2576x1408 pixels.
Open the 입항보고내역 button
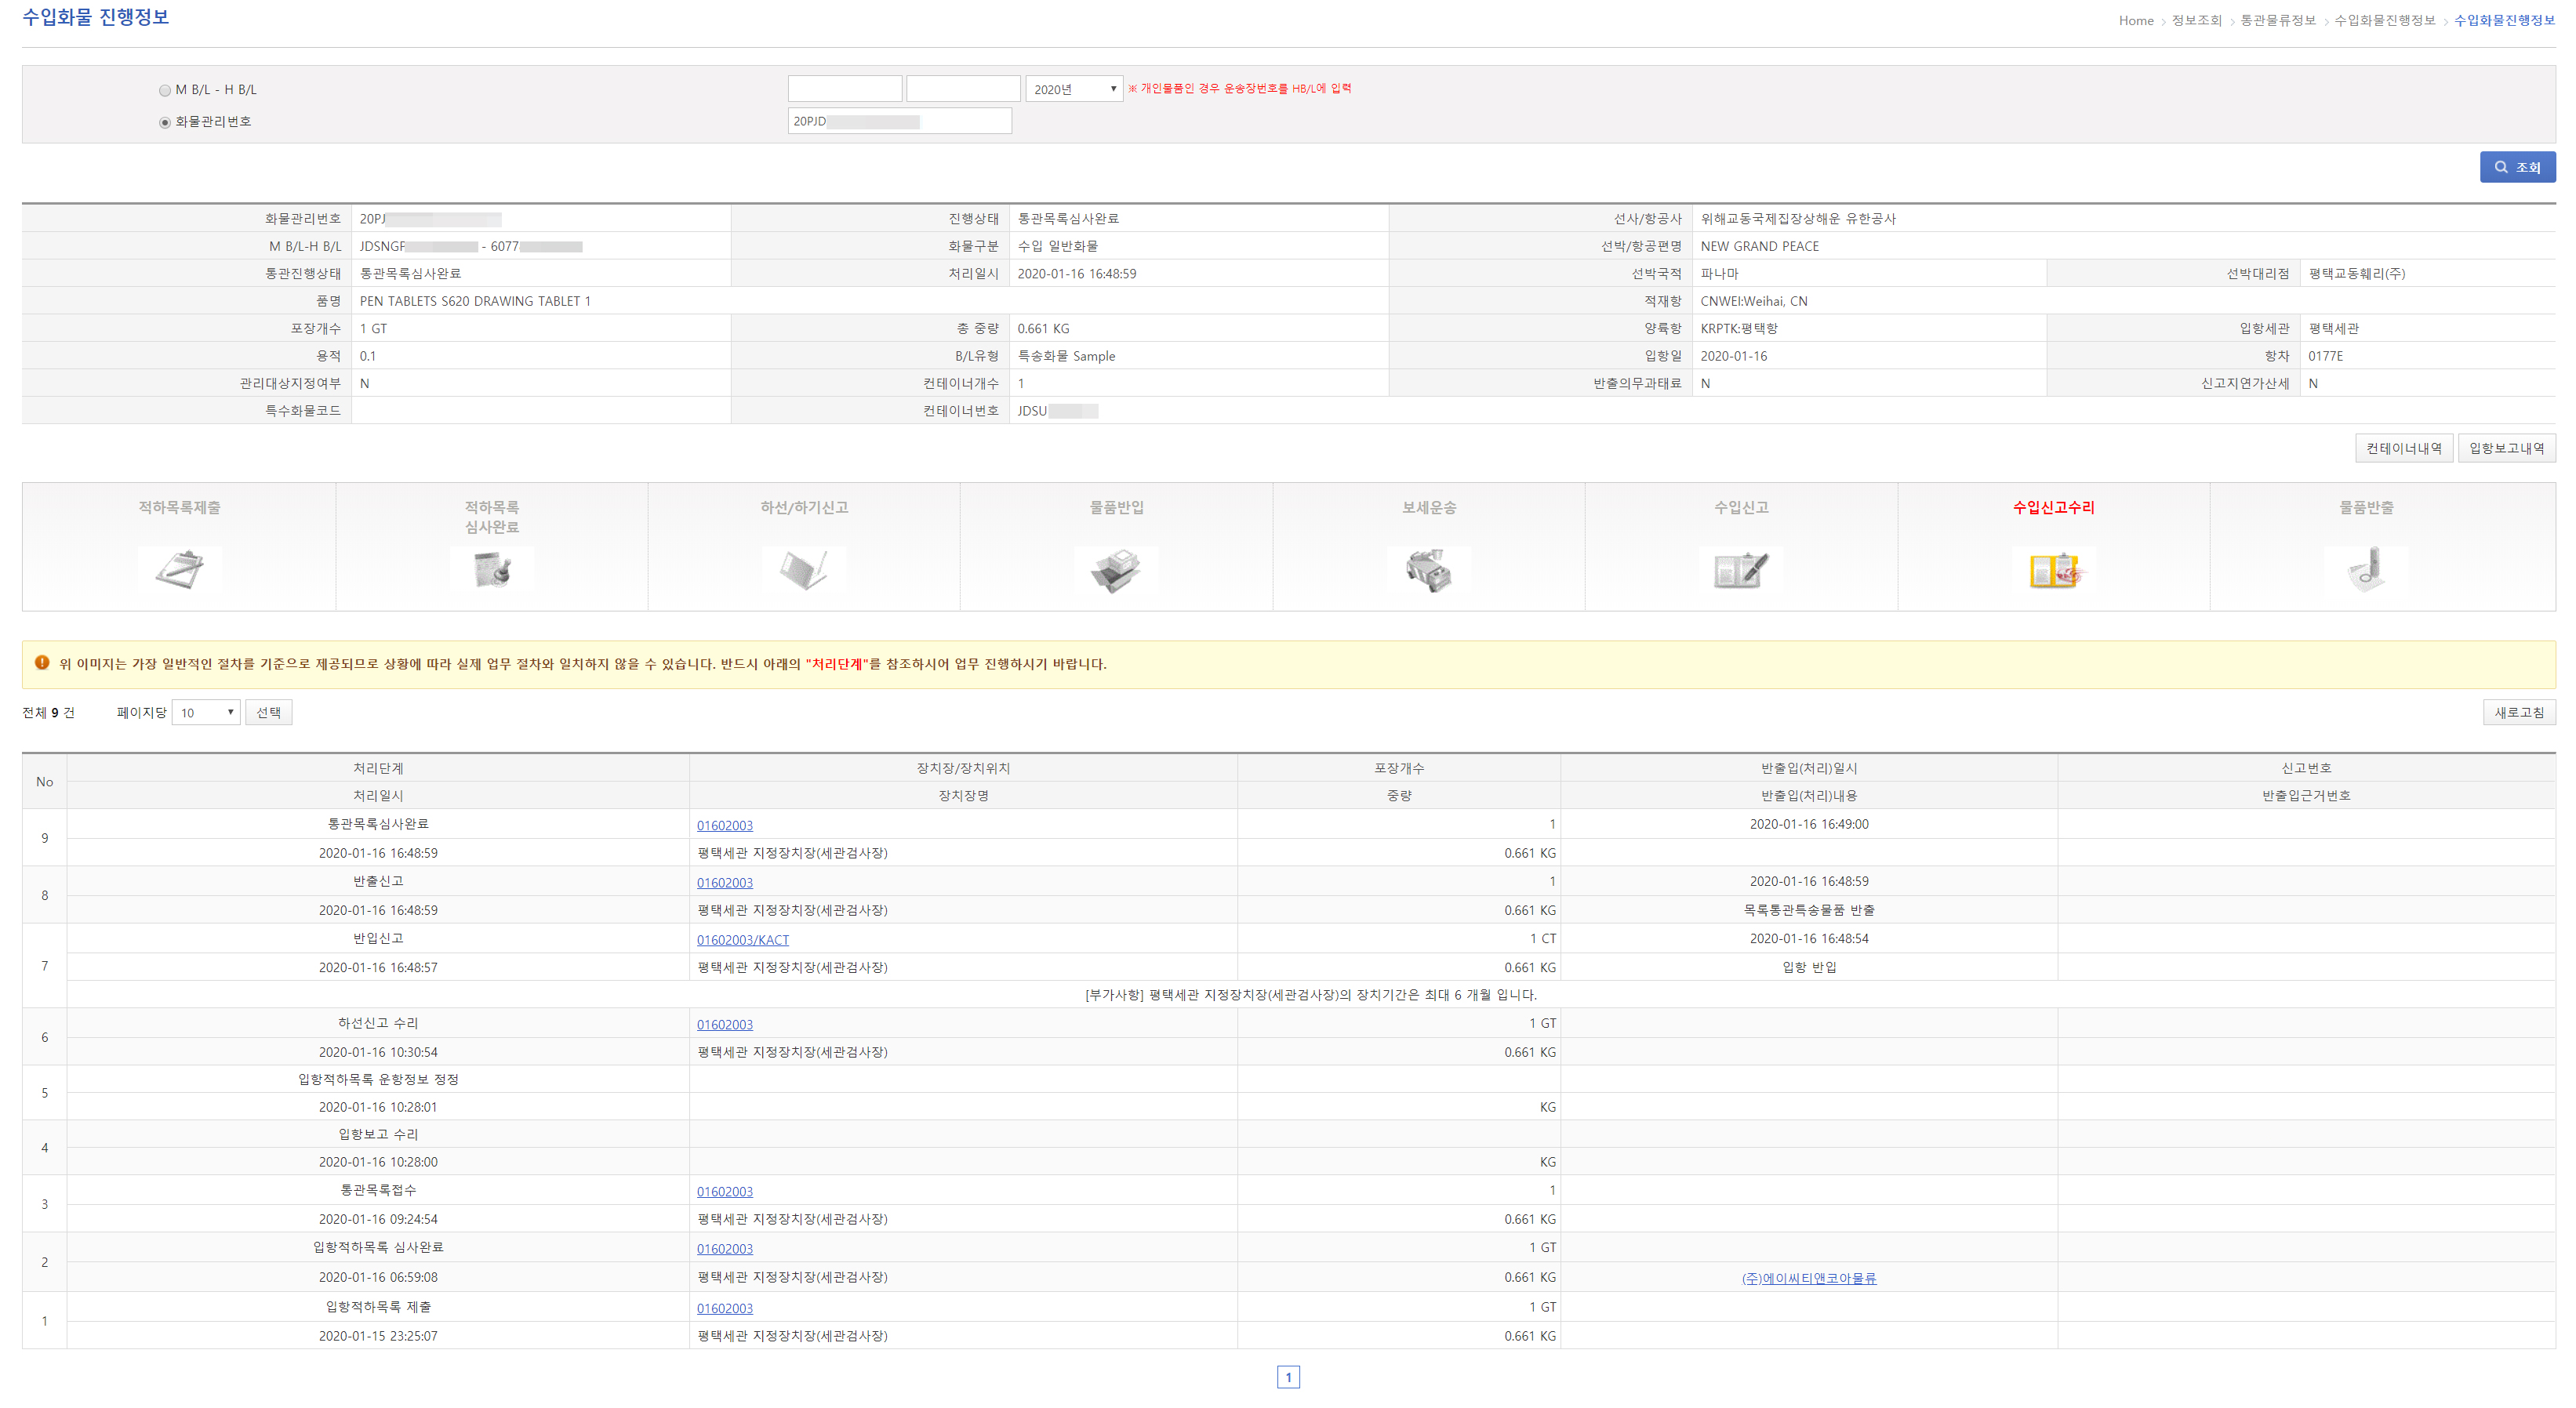click(2506, 448)
